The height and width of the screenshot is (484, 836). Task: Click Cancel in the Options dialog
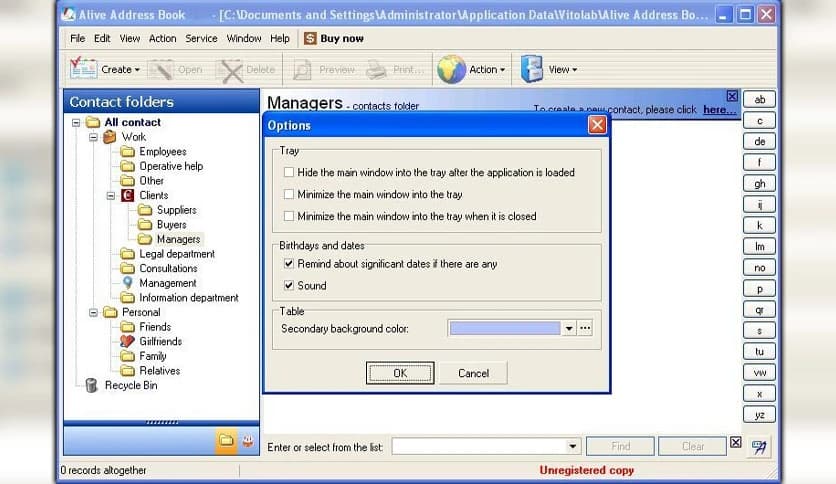click(x=473, y=373)
